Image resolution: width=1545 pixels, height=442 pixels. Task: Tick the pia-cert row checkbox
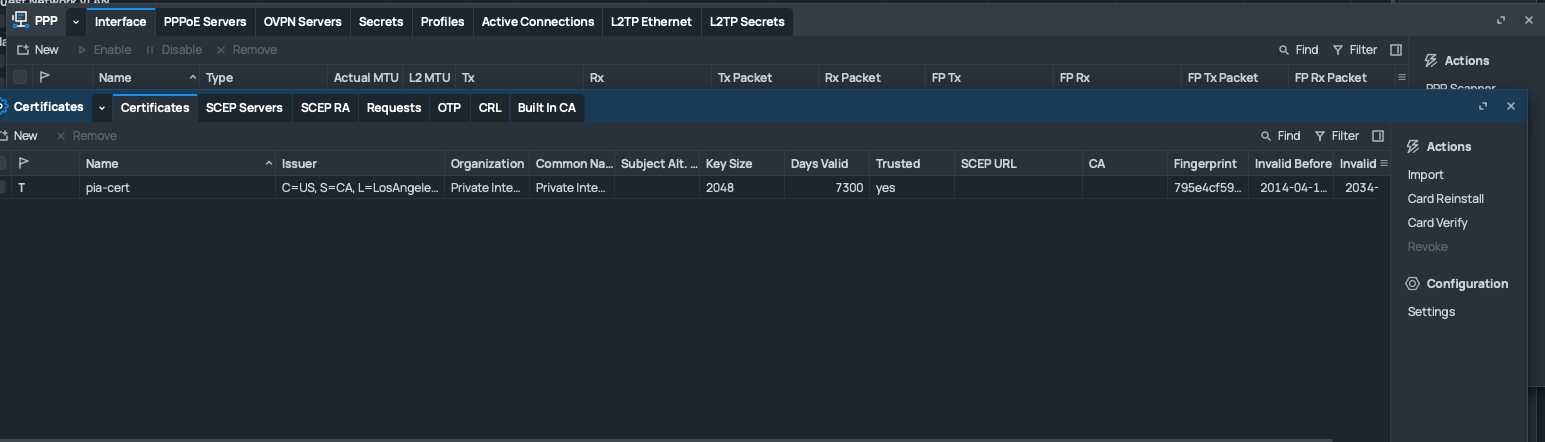click(x=3, y=188)
